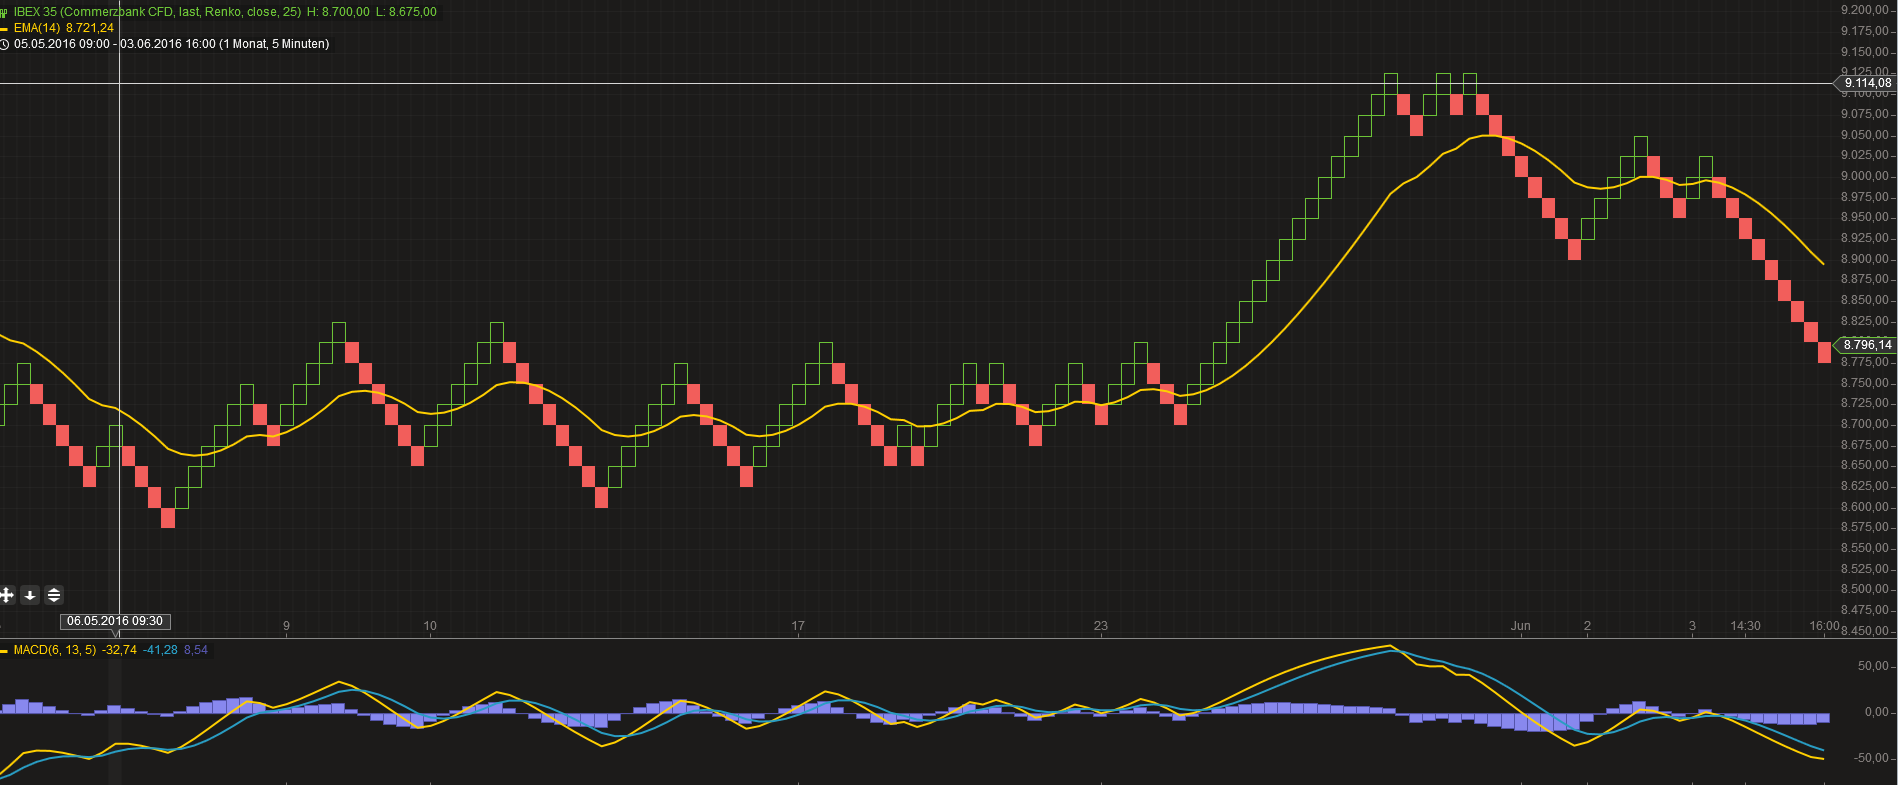The height and width of the screenshot is (785, 1902).
Task: Click the clock icon next to date range
Action: tap(4, 44)
